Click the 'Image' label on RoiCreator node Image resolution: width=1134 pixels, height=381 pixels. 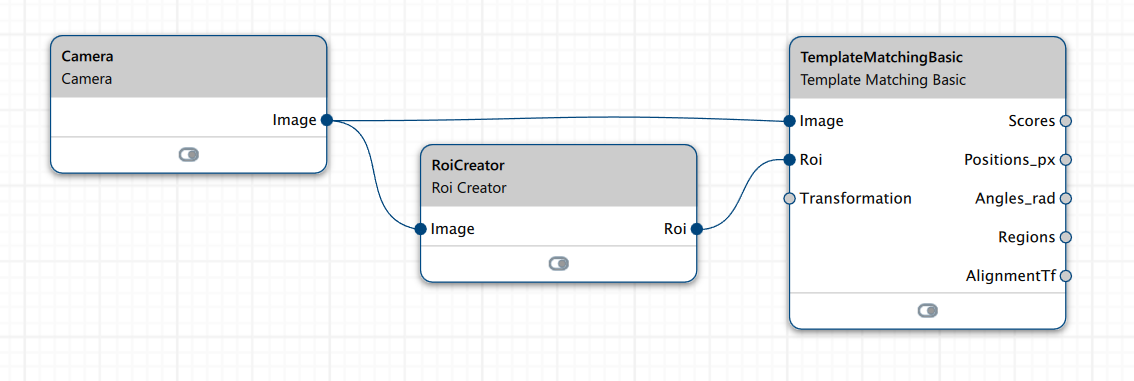coord(453,229)
